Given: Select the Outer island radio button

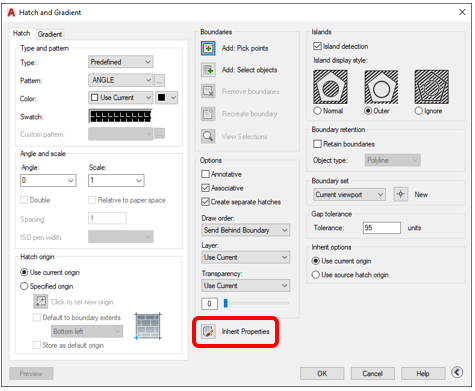Looking at the screenshot, I should click(368, 111).
